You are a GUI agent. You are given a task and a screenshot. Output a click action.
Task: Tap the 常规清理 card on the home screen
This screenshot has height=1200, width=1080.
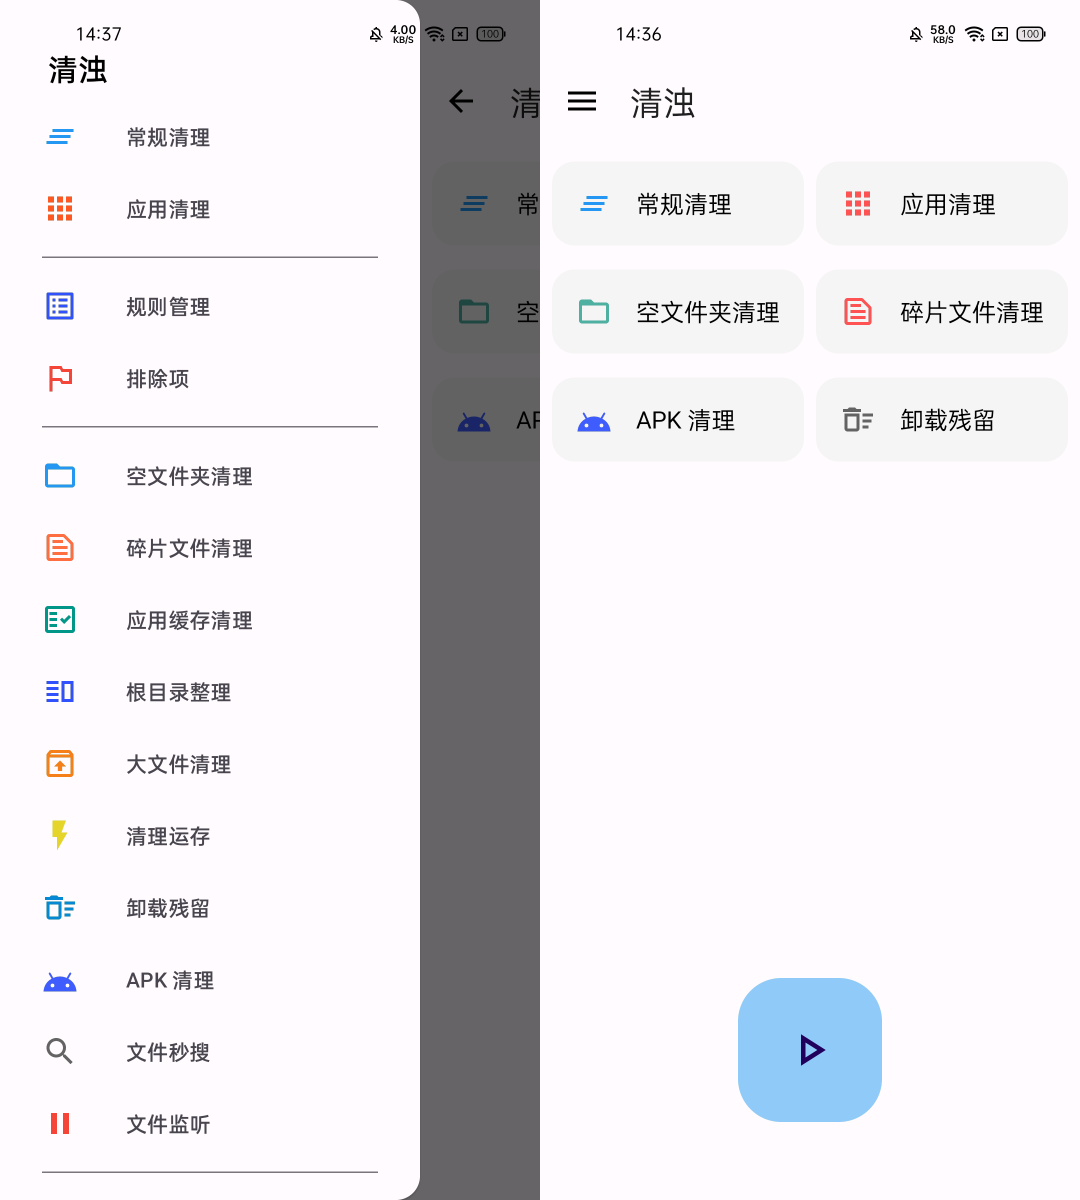pos(677,203)
